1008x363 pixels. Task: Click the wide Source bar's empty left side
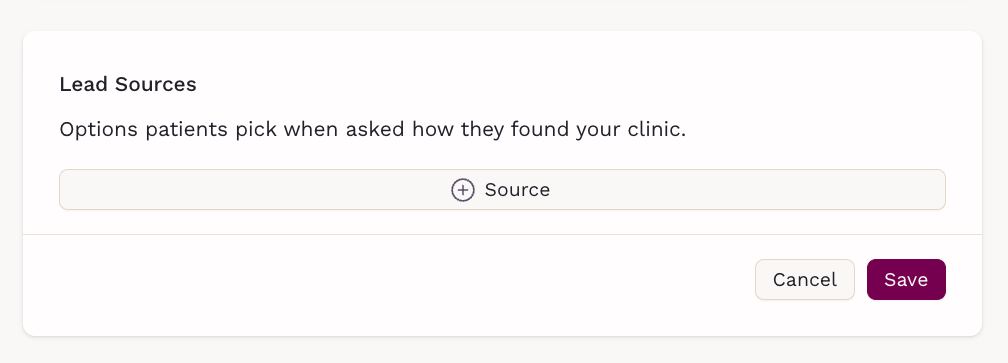pos(251,190)
